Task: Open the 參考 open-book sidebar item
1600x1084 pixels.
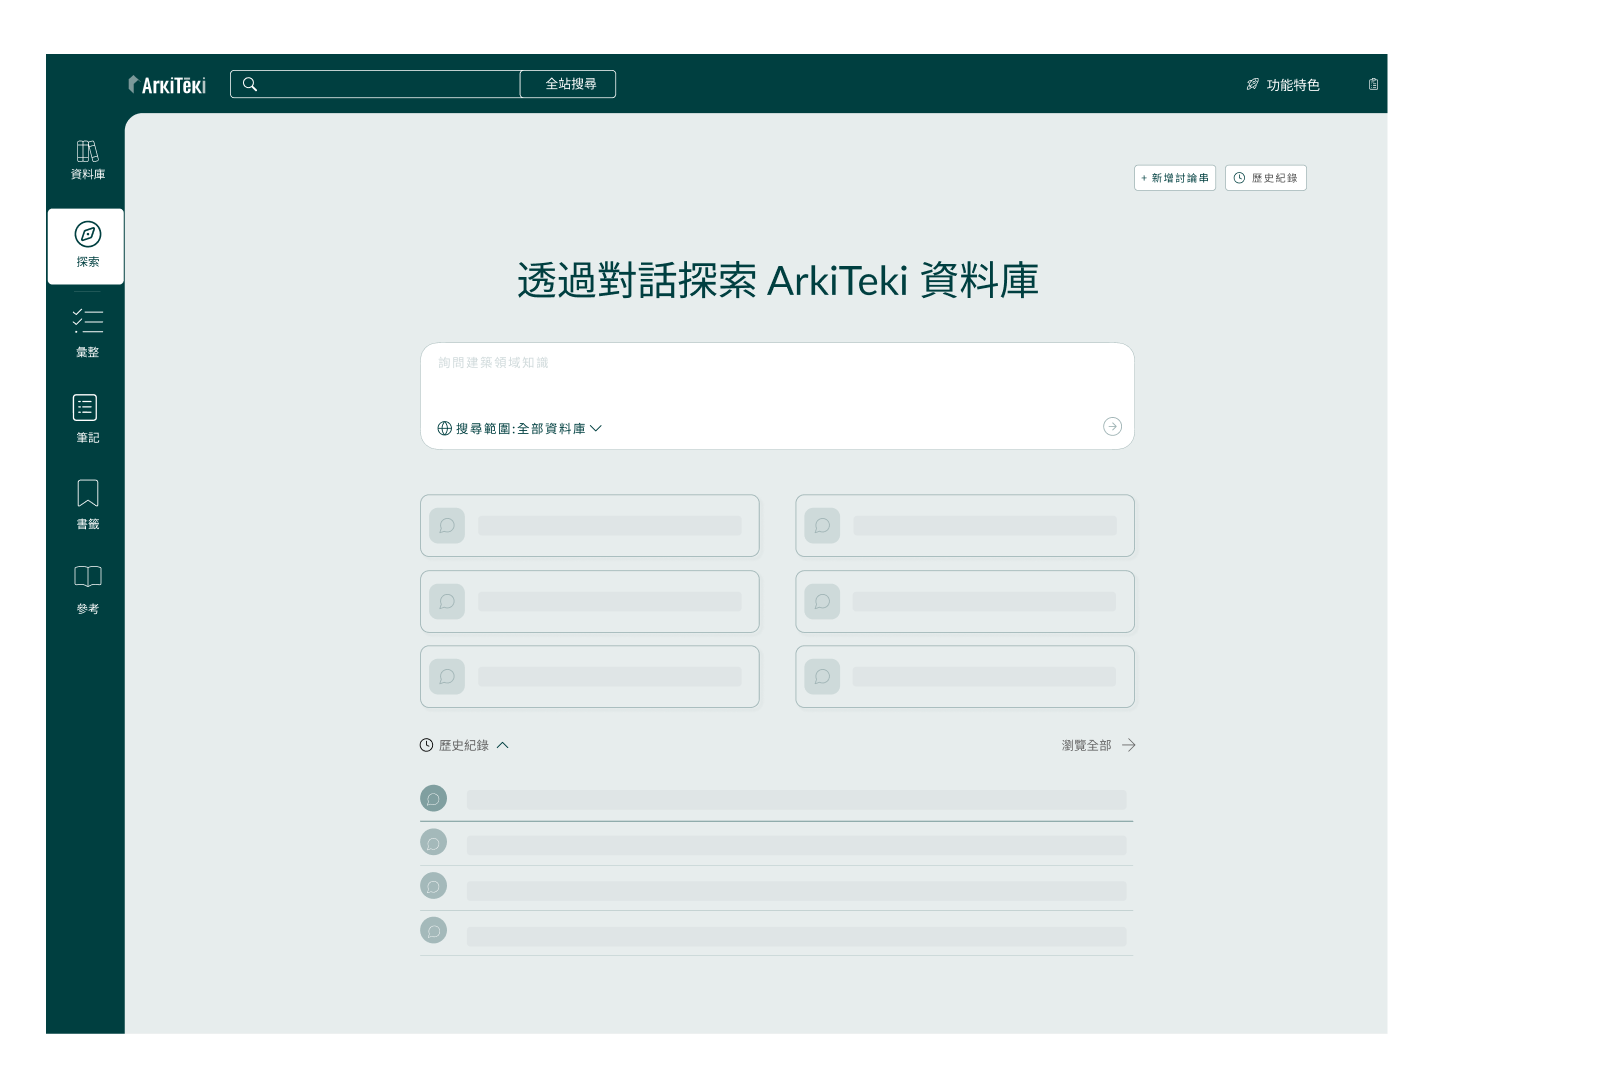Action: 88,589
